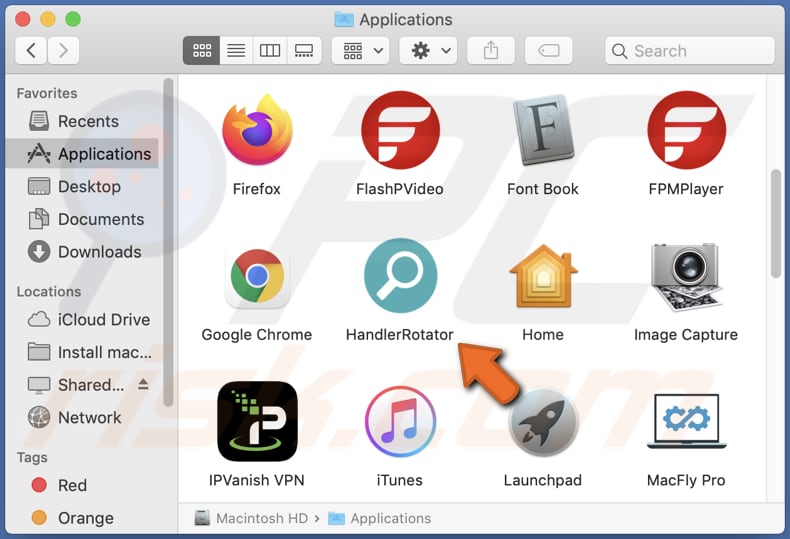The height and width of the screenshot is (539, 790).
Task: Select the MacFly Pro app icon
Action: [x=686, y=421]
